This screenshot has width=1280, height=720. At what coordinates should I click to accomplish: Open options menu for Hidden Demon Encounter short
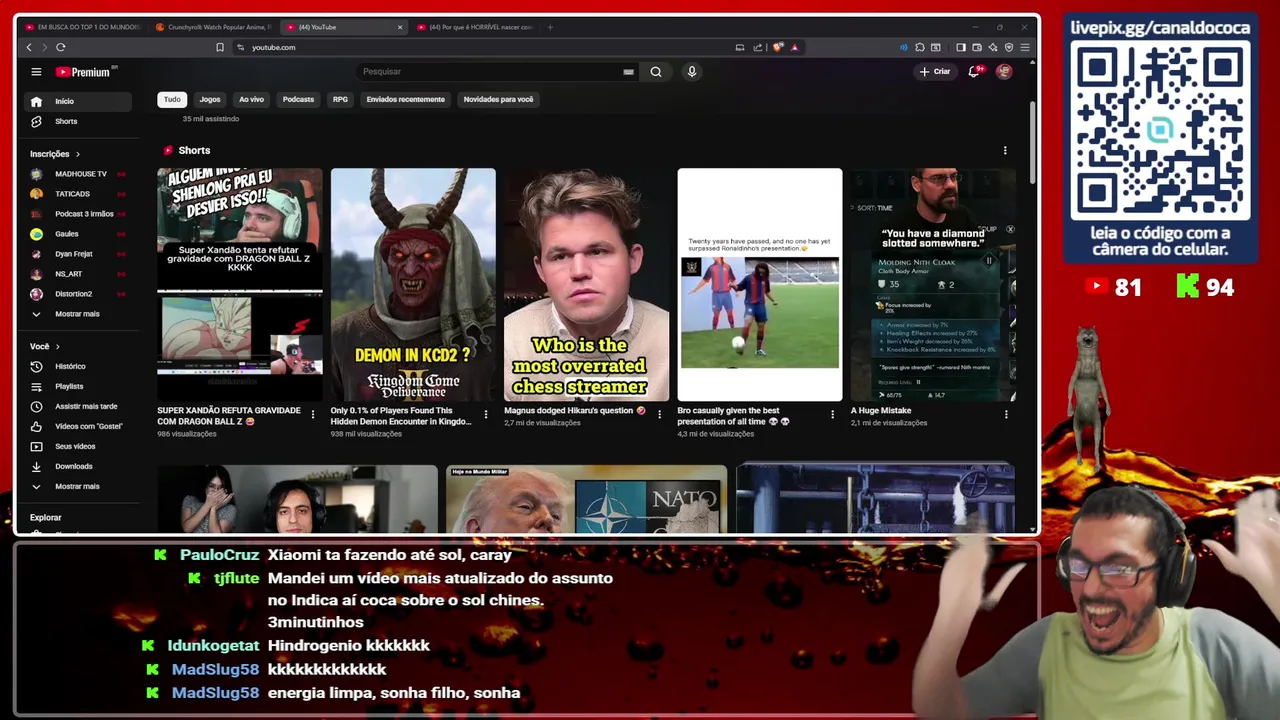click(x=486, y=414)
